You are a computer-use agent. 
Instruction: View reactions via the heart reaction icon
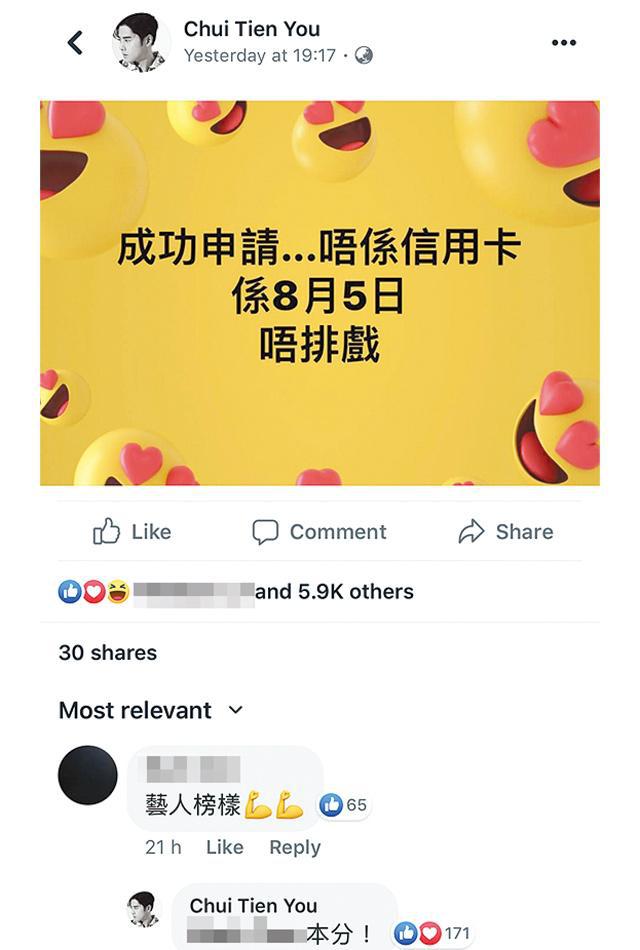tap(94, 591)
